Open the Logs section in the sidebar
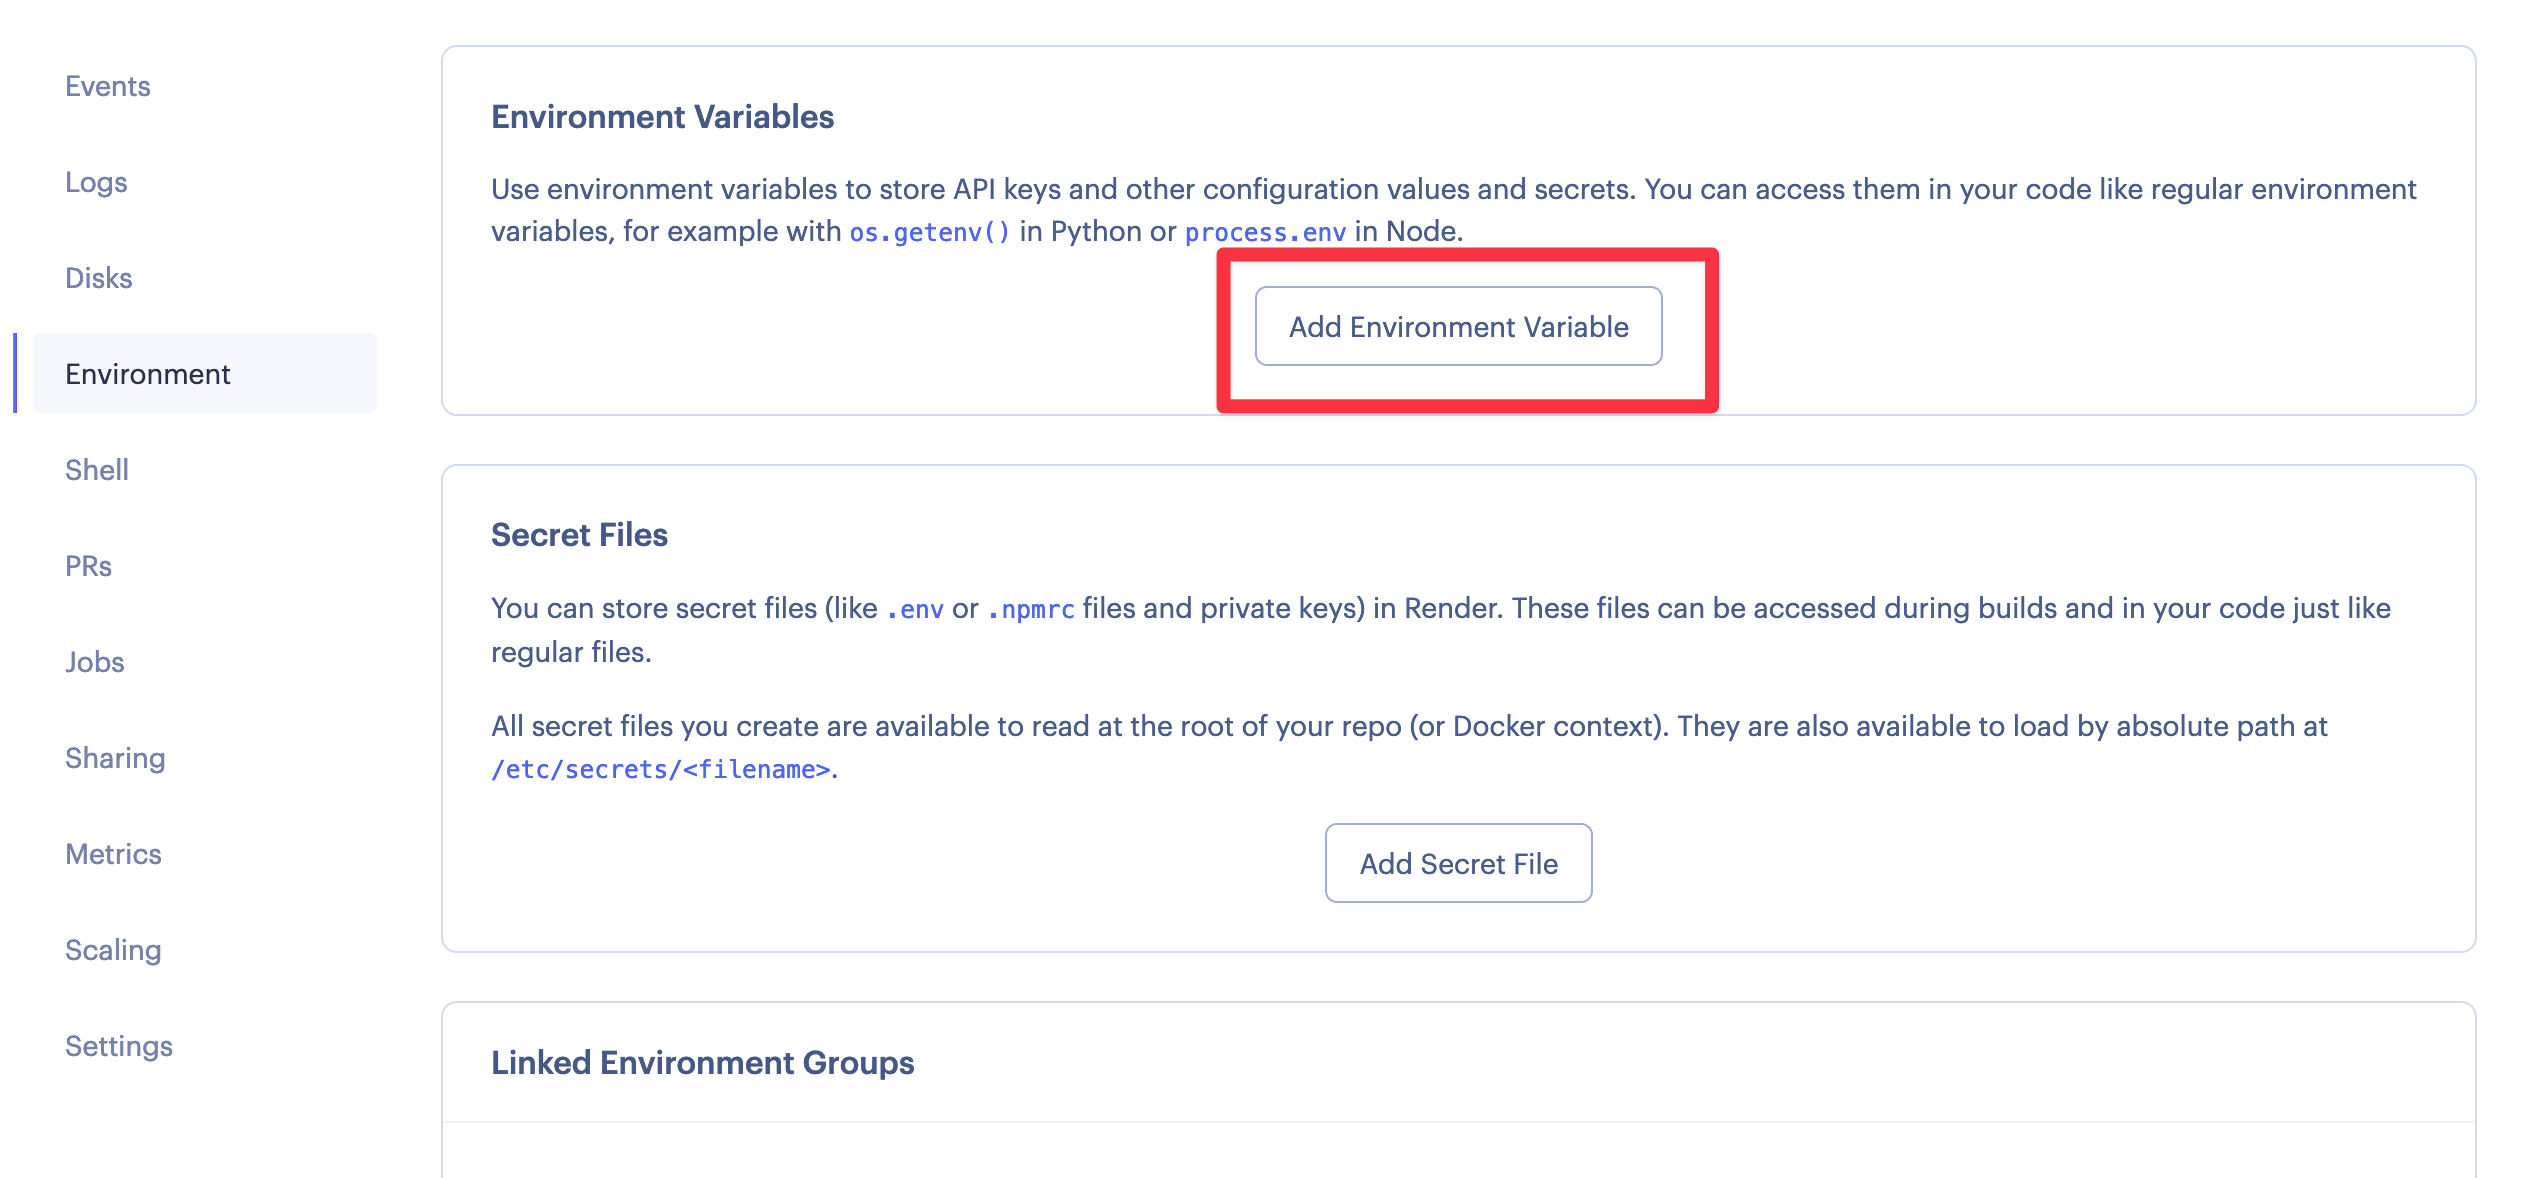 (95, 182)
